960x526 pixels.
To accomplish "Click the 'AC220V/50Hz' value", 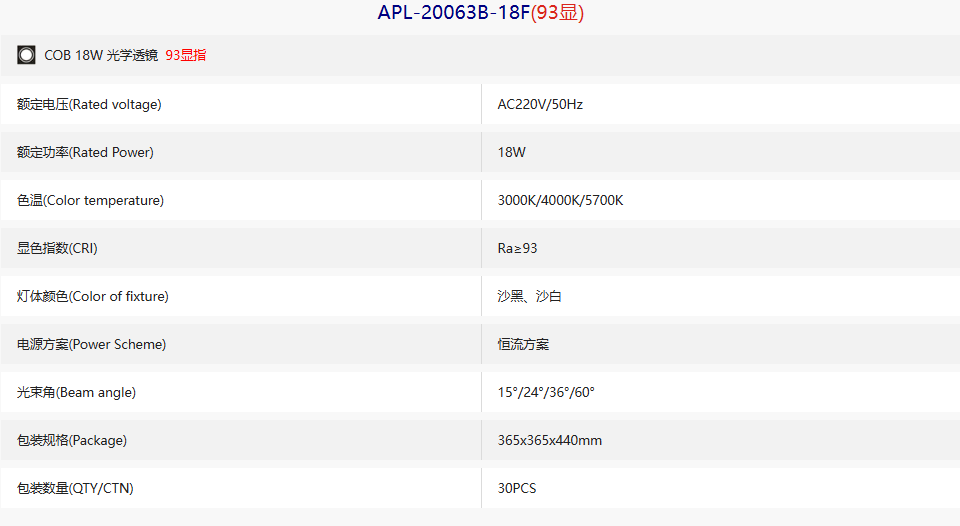I will pos(540,105).
